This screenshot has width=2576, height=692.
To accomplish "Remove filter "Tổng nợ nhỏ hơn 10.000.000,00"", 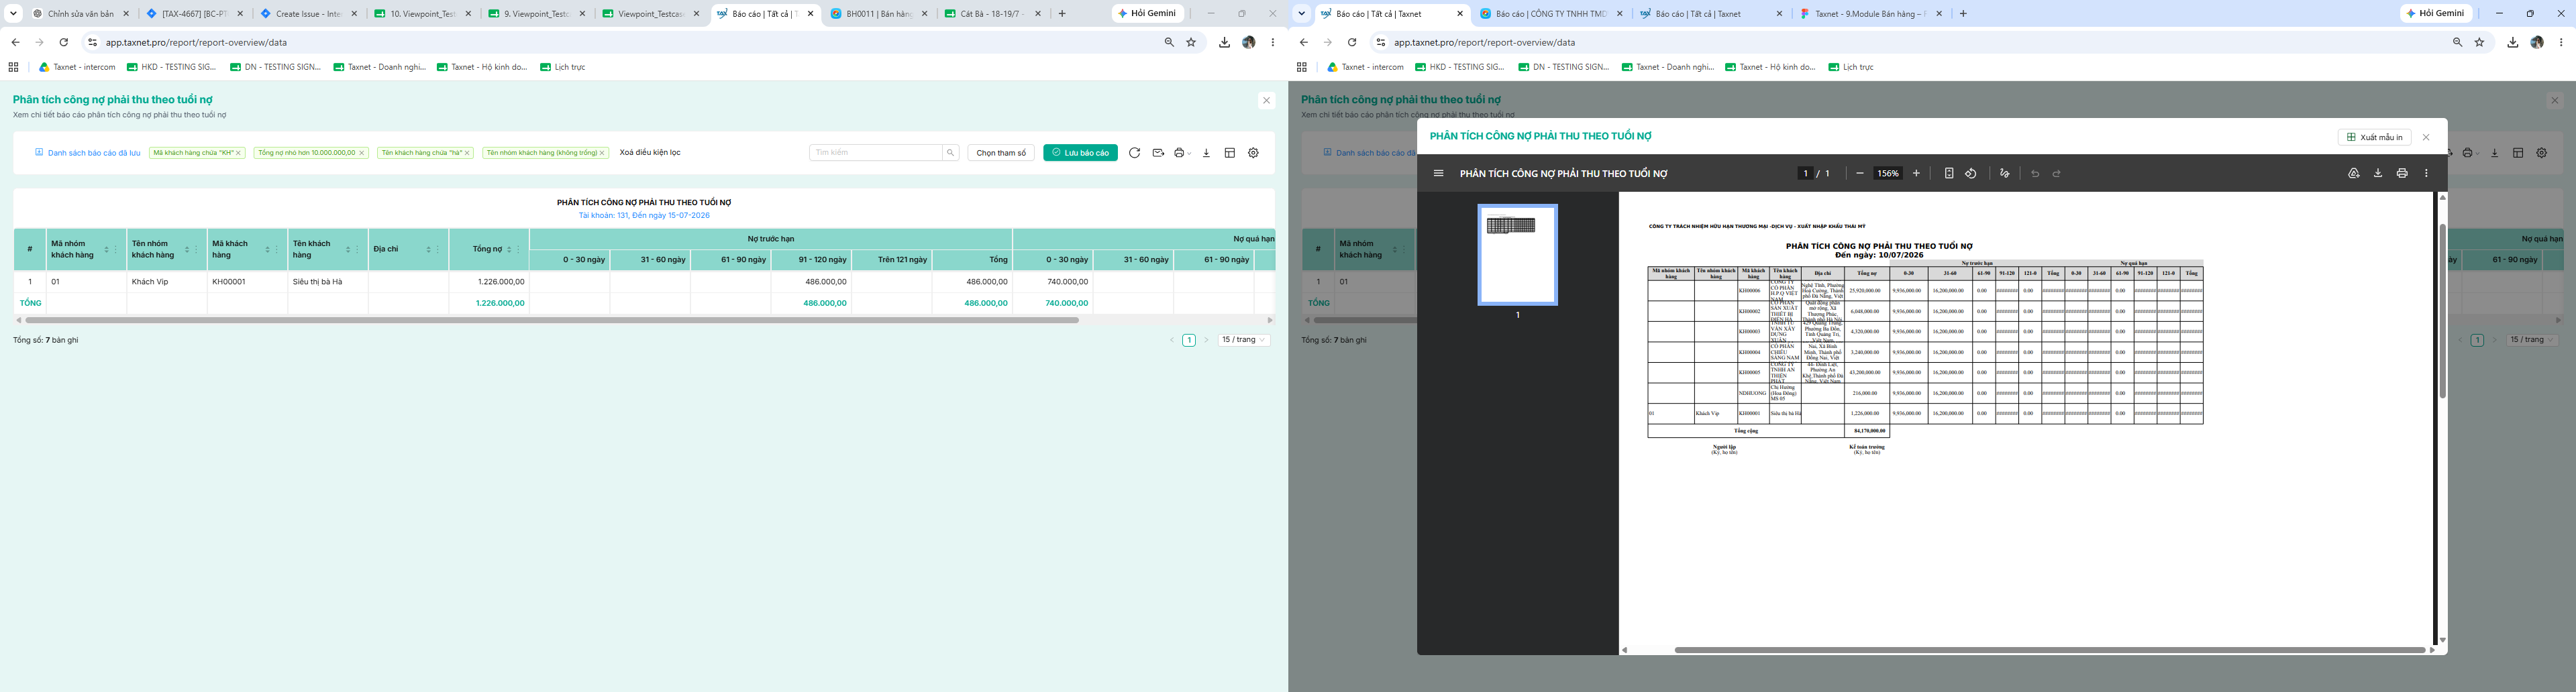I will [361, 153].
